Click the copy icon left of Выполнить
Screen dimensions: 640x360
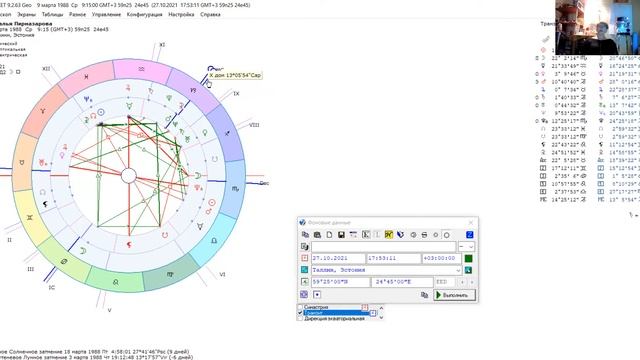pos(424,295)
